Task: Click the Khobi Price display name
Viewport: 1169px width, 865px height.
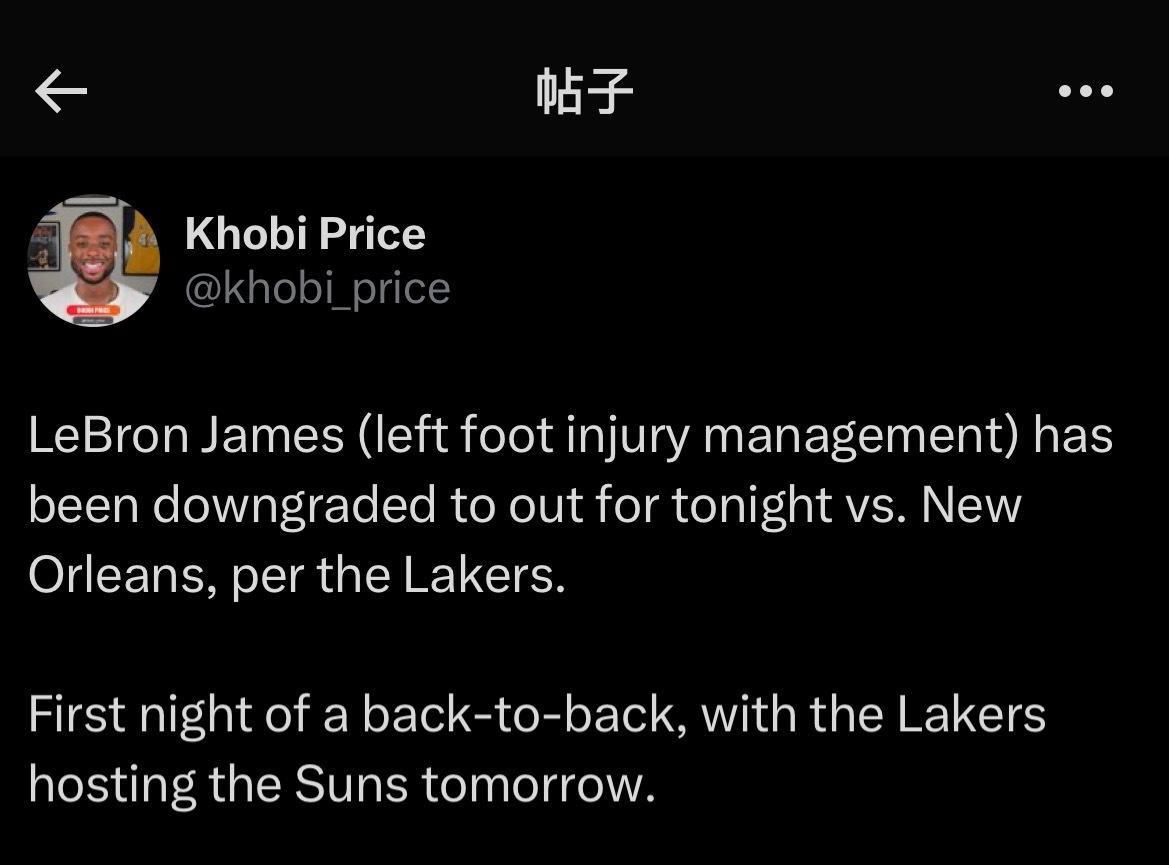Action: tap(305, 234)
